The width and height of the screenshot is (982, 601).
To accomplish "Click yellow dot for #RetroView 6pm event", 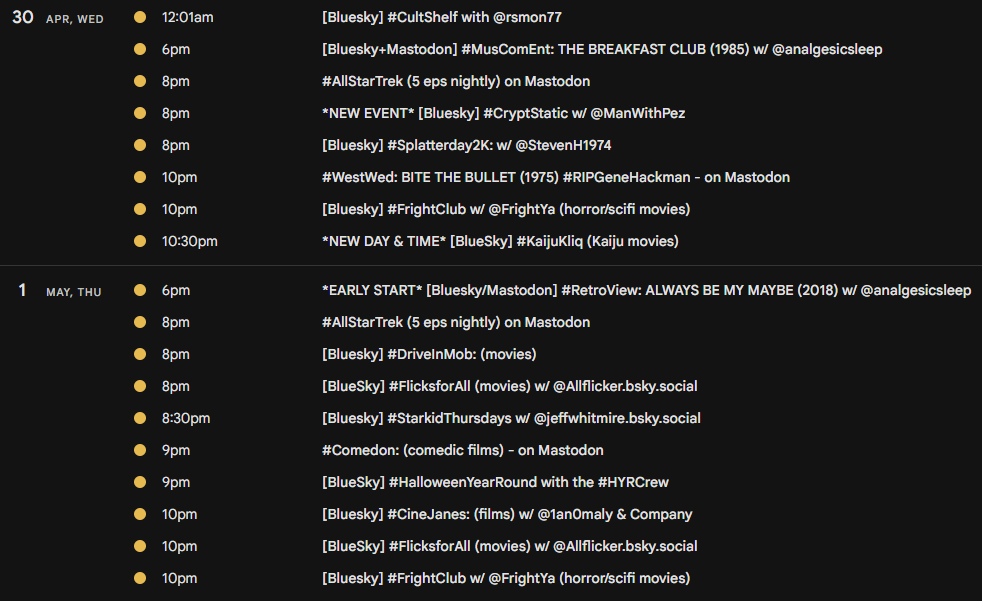I will 140,290.
